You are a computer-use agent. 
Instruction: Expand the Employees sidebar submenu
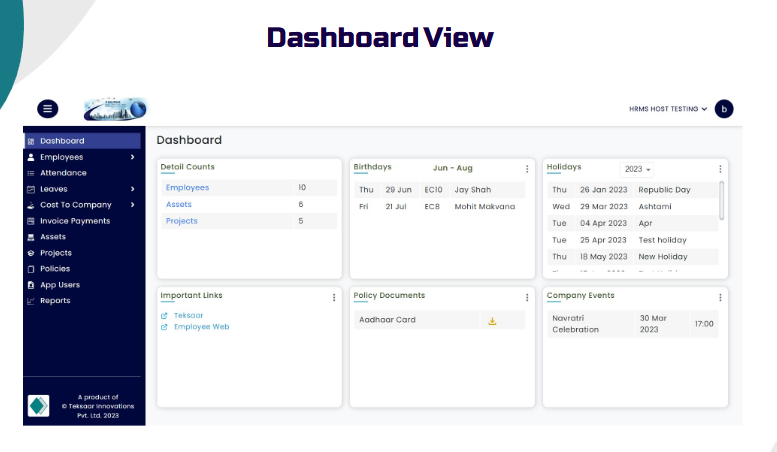coord(132,157)
